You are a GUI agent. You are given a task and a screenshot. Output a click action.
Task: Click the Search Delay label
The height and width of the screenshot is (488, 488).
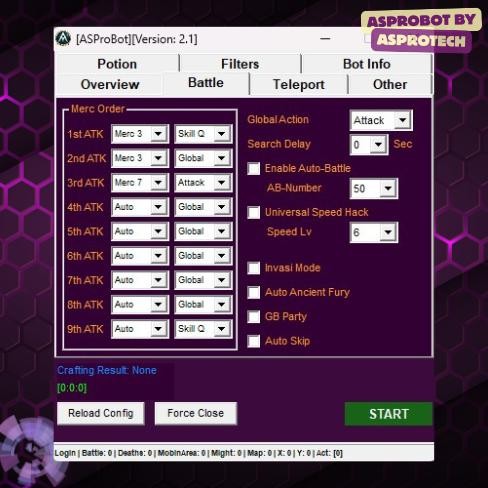pyautogui.click(x=279, y=144)
